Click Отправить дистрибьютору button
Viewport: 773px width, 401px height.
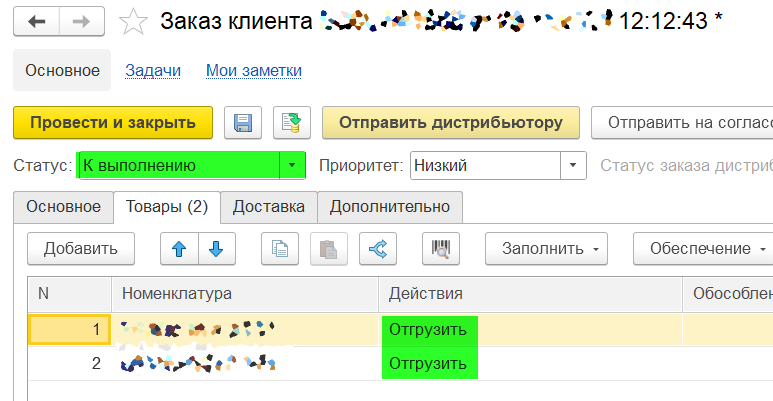click(x=451, y=122)
